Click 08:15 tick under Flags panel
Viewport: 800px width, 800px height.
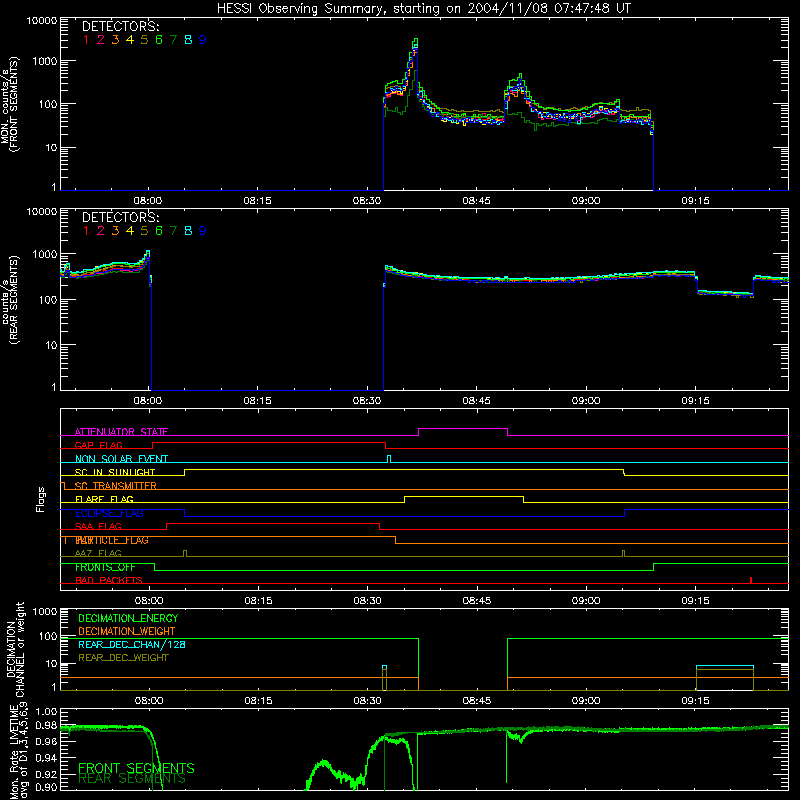pyautogui.click(x=258, y=601)
